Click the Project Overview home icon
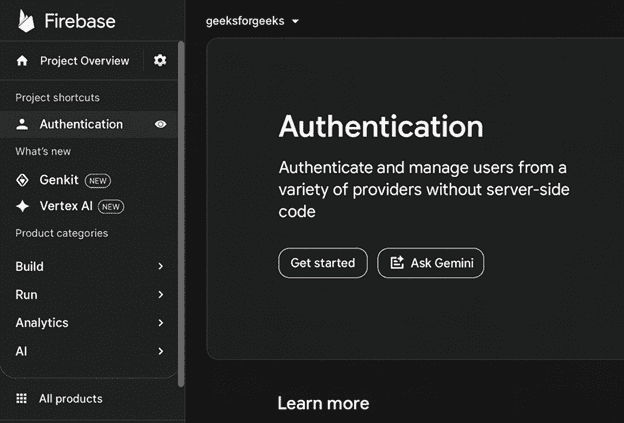The width and height of the screenshot is (624, 423). pos(22,61)
